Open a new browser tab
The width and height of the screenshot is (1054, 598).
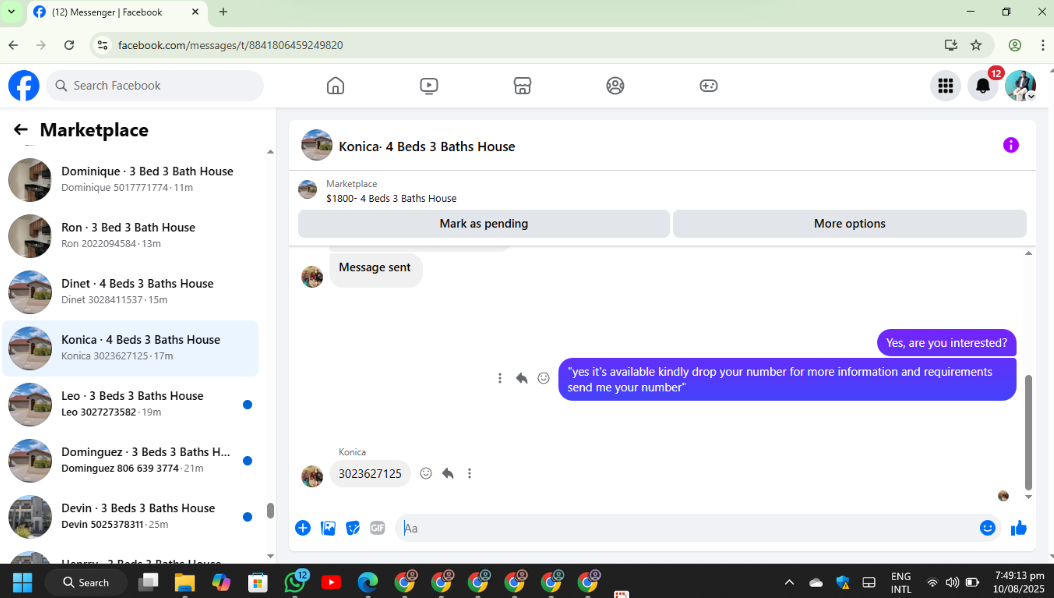point(223,11)
